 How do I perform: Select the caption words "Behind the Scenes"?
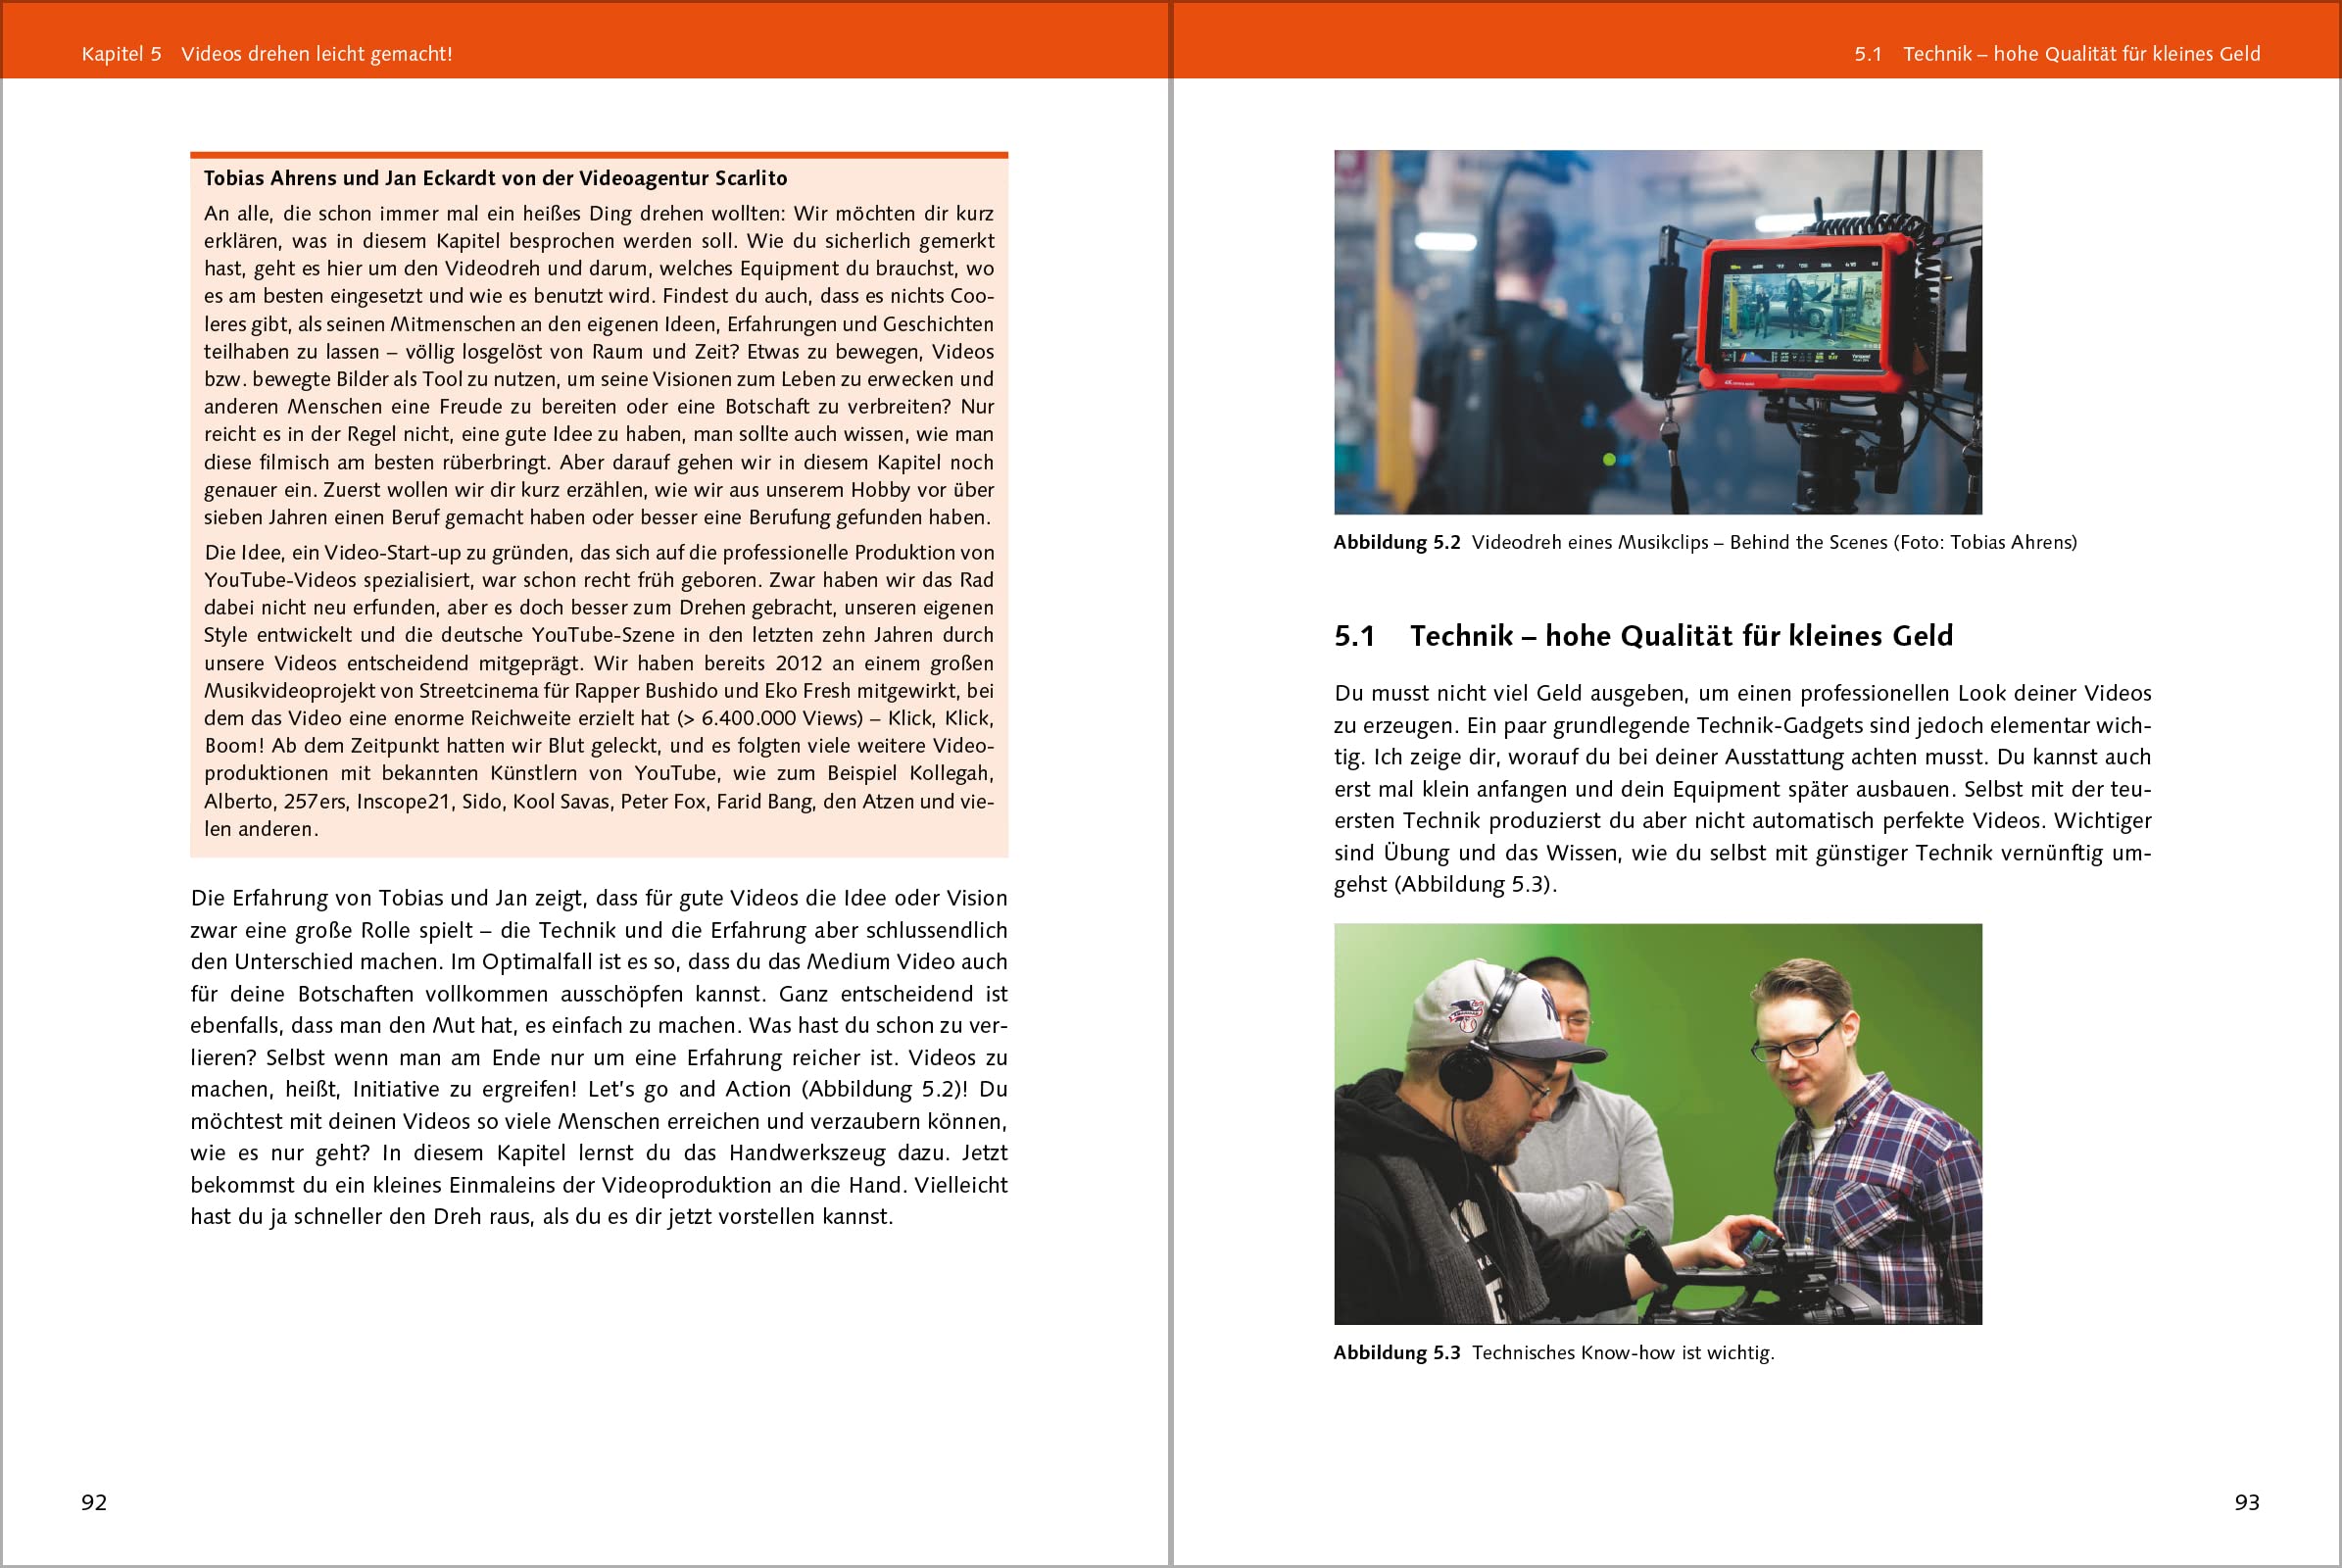pos(1809,543)
